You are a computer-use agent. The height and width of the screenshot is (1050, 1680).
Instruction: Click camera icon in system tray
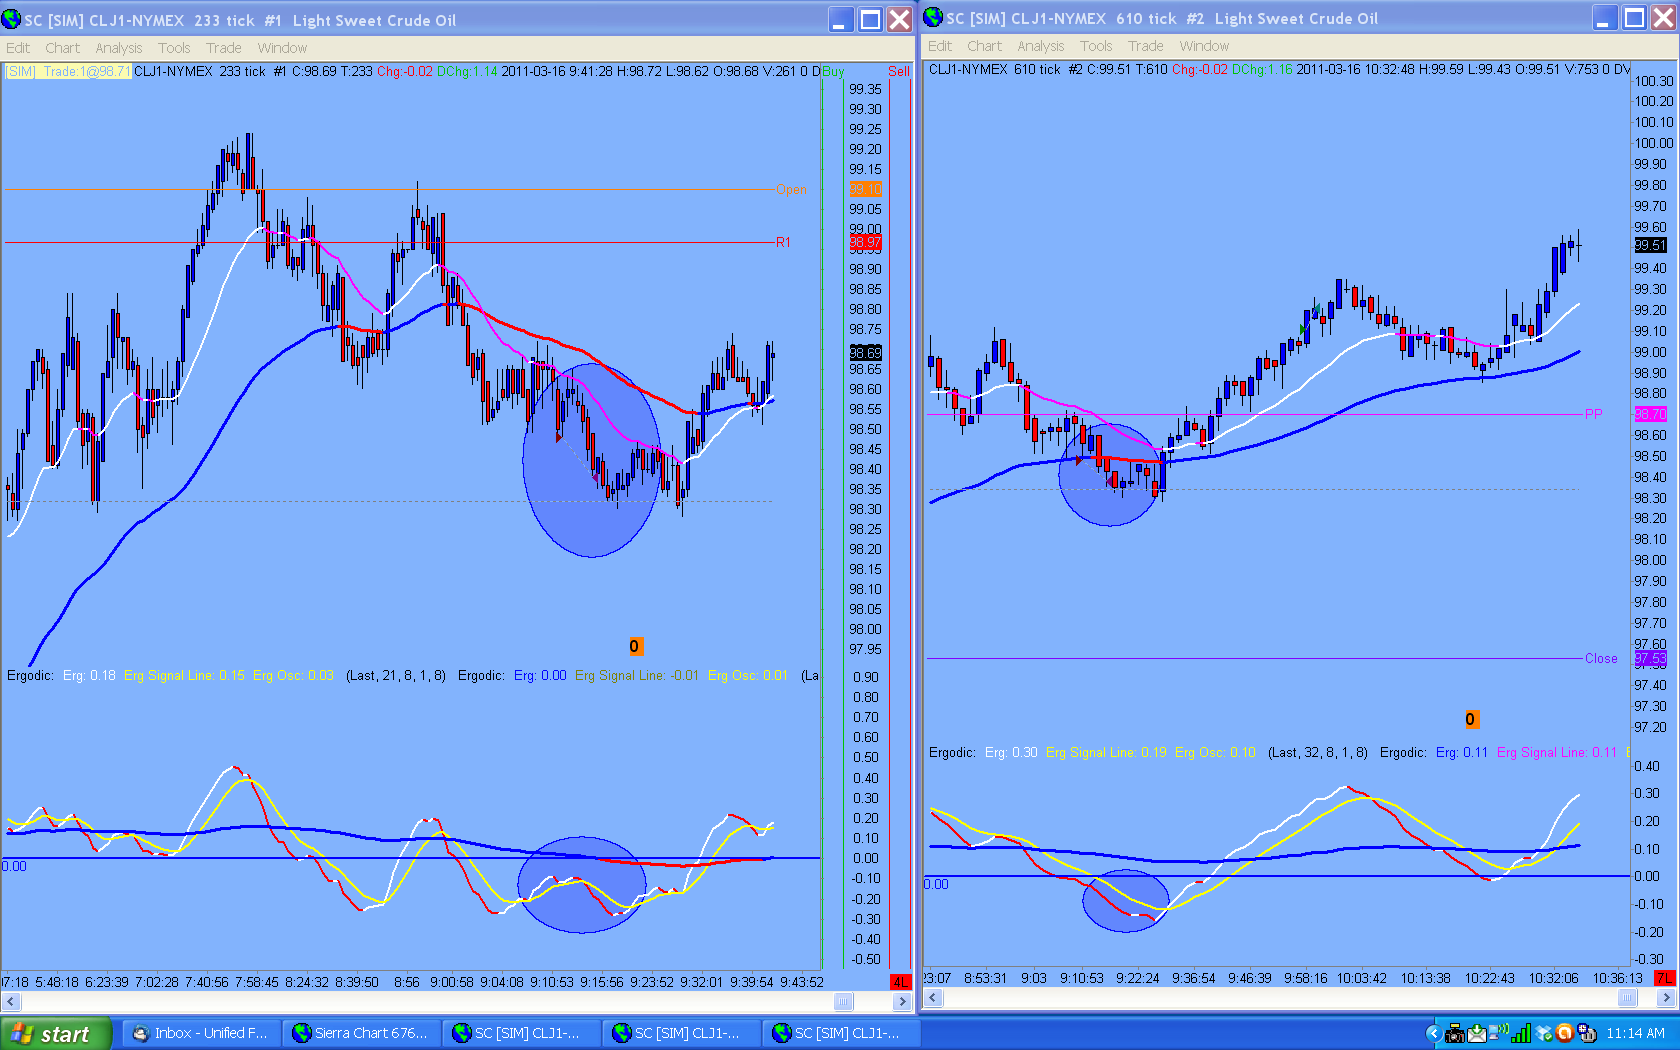point(1455,1033)
